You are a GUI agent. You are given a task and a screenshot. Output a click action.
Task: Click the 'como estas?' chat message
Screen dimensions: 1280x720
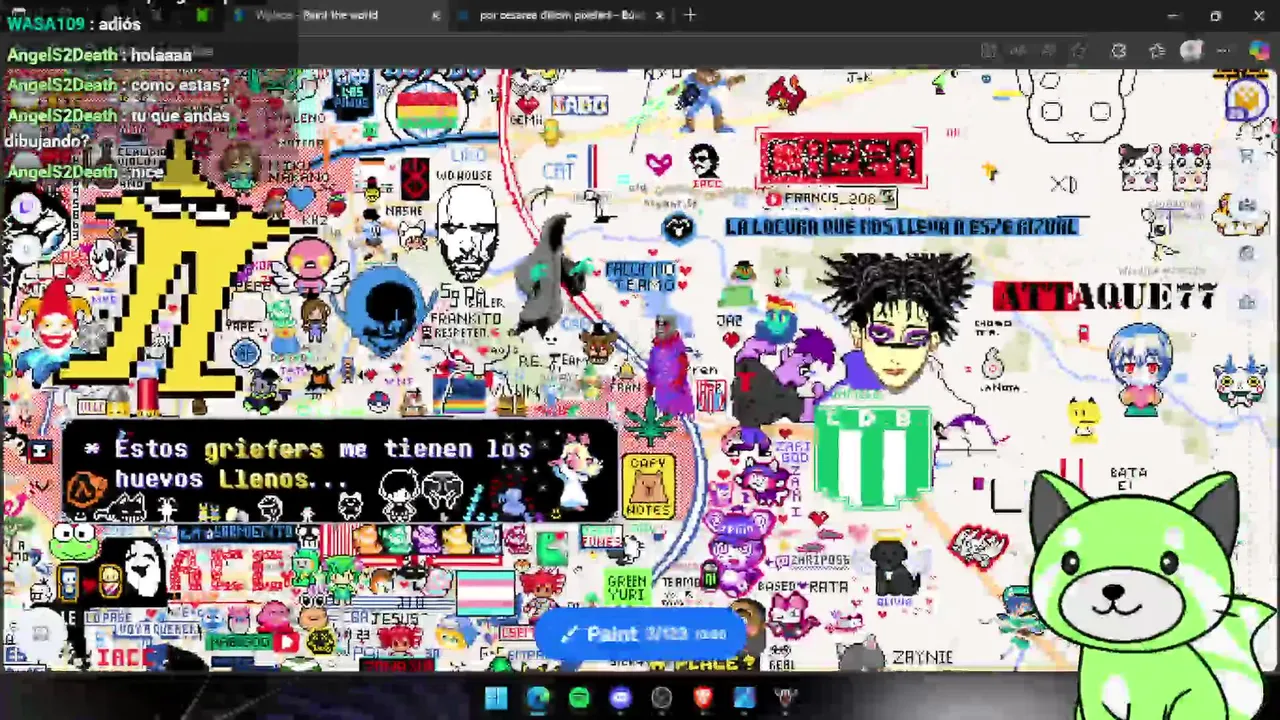click(118, 85)
